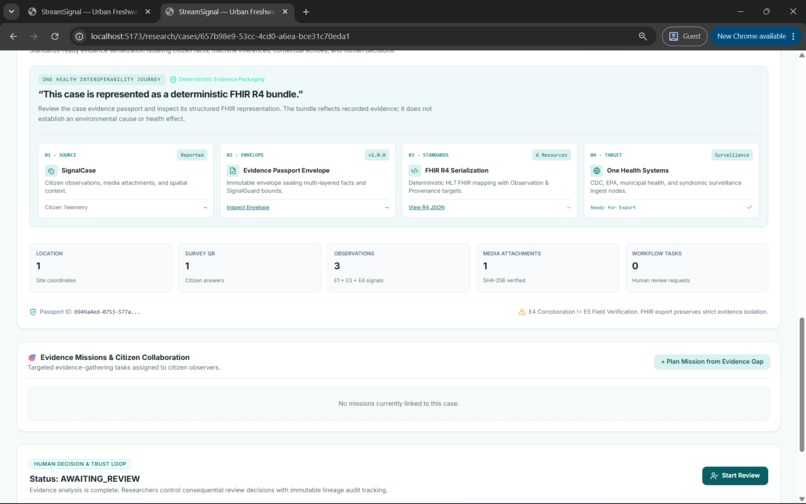Click the arrow in the SignalCase card
The image size is (806, 504).
(205, 208)
